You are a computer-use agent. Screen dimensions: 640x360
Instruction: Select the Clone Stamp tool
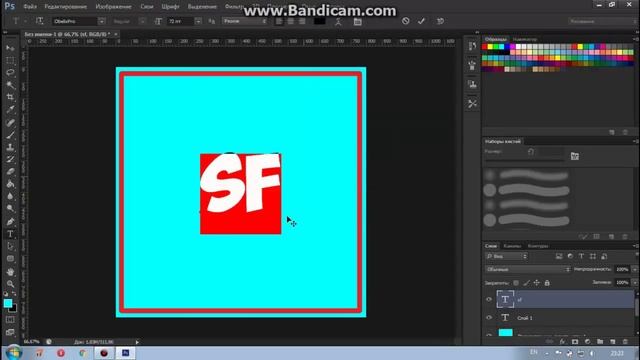coord(10,147)
